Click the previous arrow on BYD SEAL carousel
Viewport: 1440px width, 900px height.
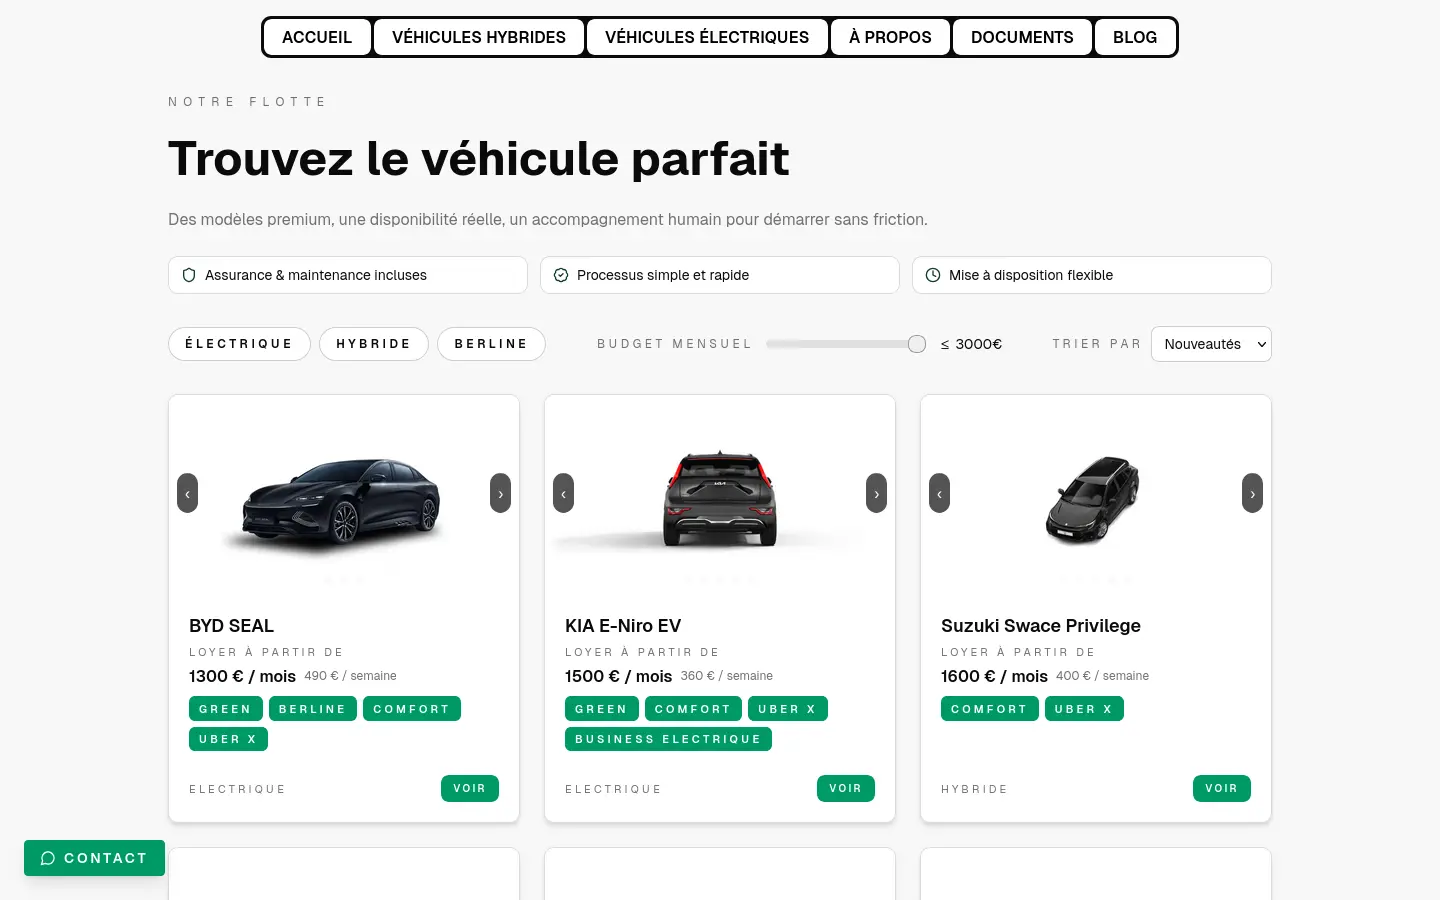[187, 493]
